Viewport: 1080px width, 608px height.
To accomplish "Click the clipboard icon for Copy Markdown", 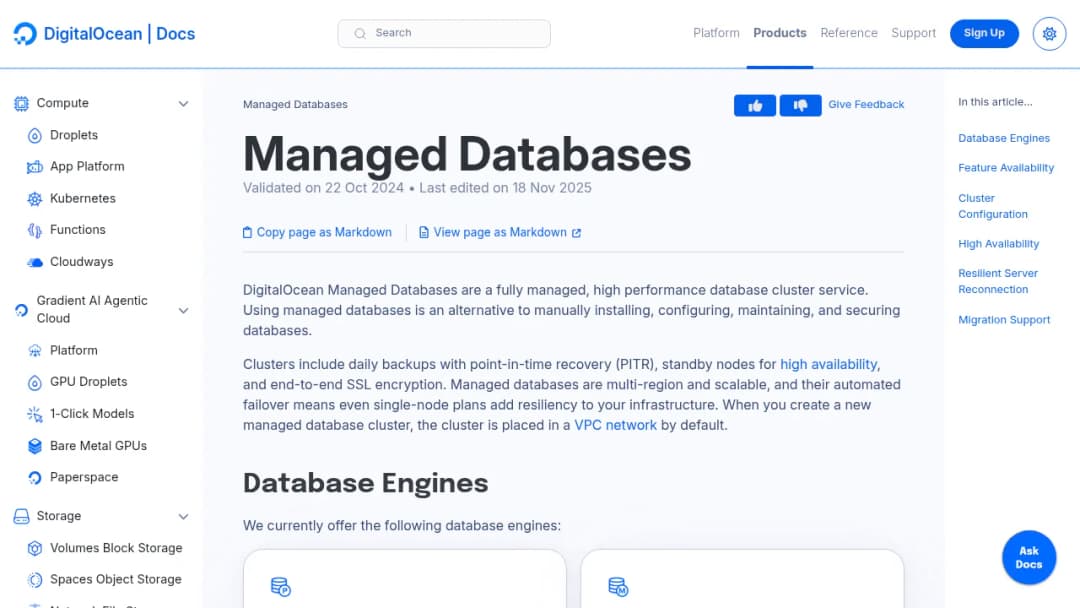I will [247, 233].
